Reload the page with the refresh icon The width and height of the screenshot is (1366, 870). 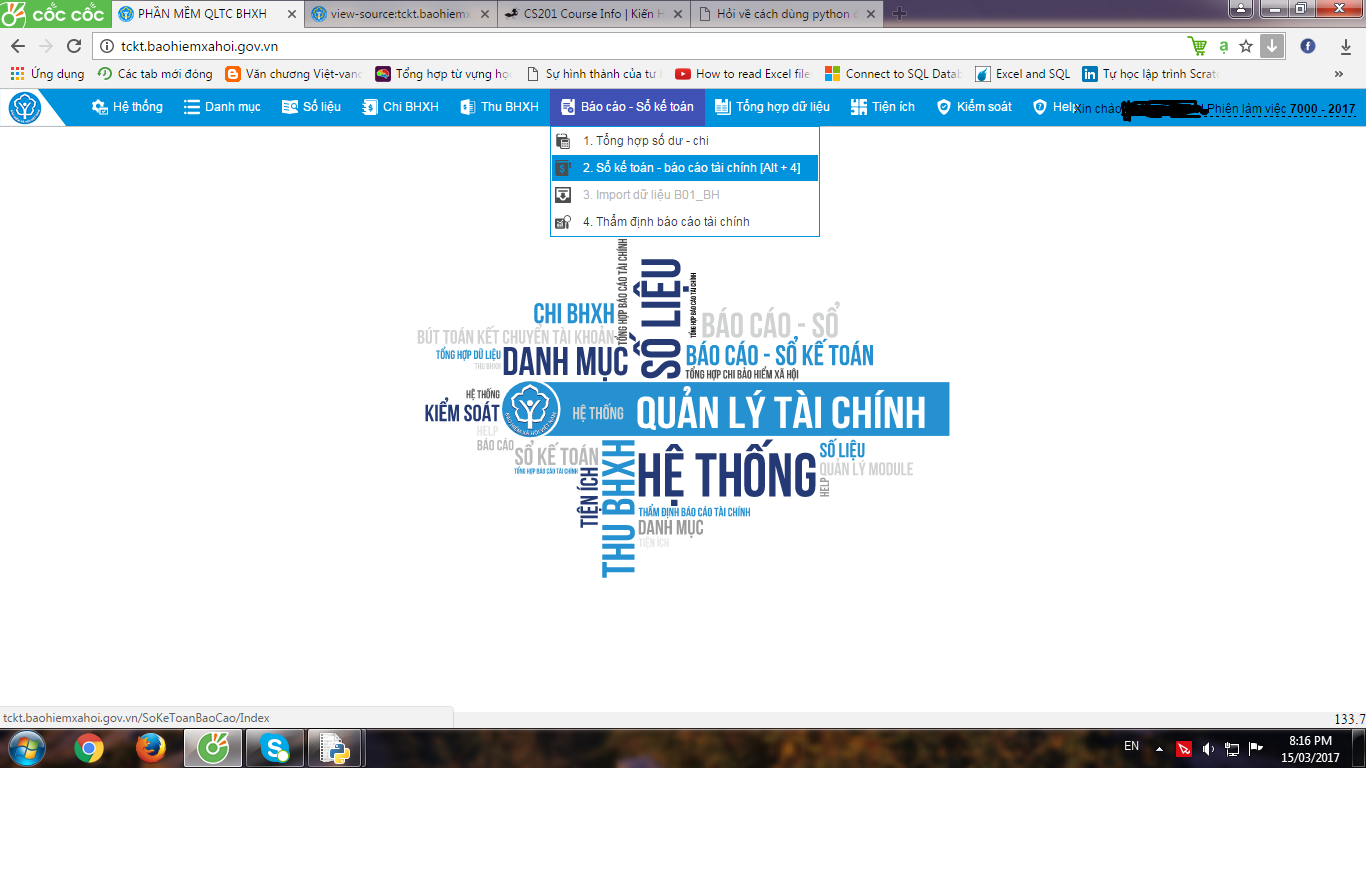tap(74, 46)
